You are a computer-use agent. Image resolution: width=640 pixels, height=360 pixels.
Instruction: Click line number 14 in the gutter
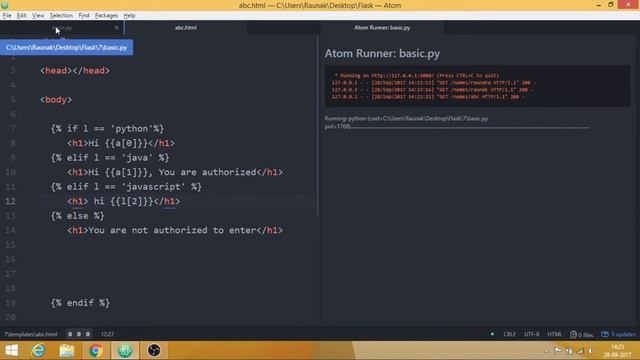[11, 230]
